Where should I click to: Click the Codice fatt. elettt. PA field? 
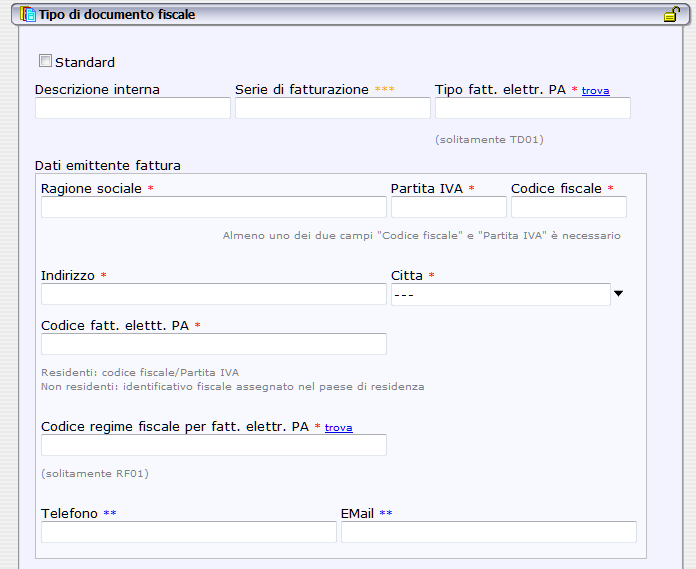pos(213,344)
